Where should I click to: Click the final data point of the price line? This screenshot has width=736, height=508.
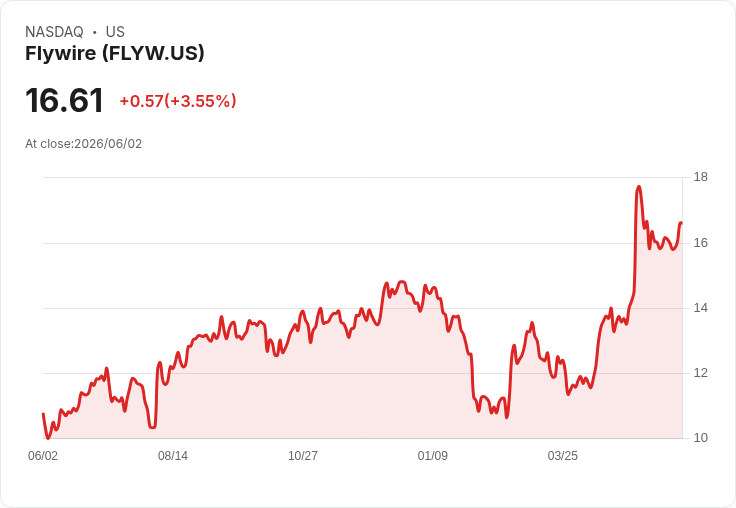point(681,223)
